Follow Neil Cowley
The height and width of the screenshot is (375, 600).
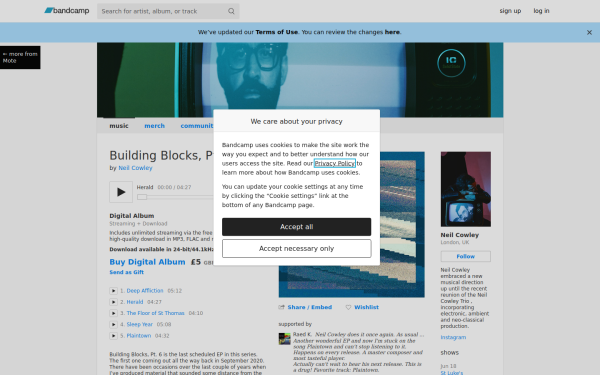(x=466, y=256)
